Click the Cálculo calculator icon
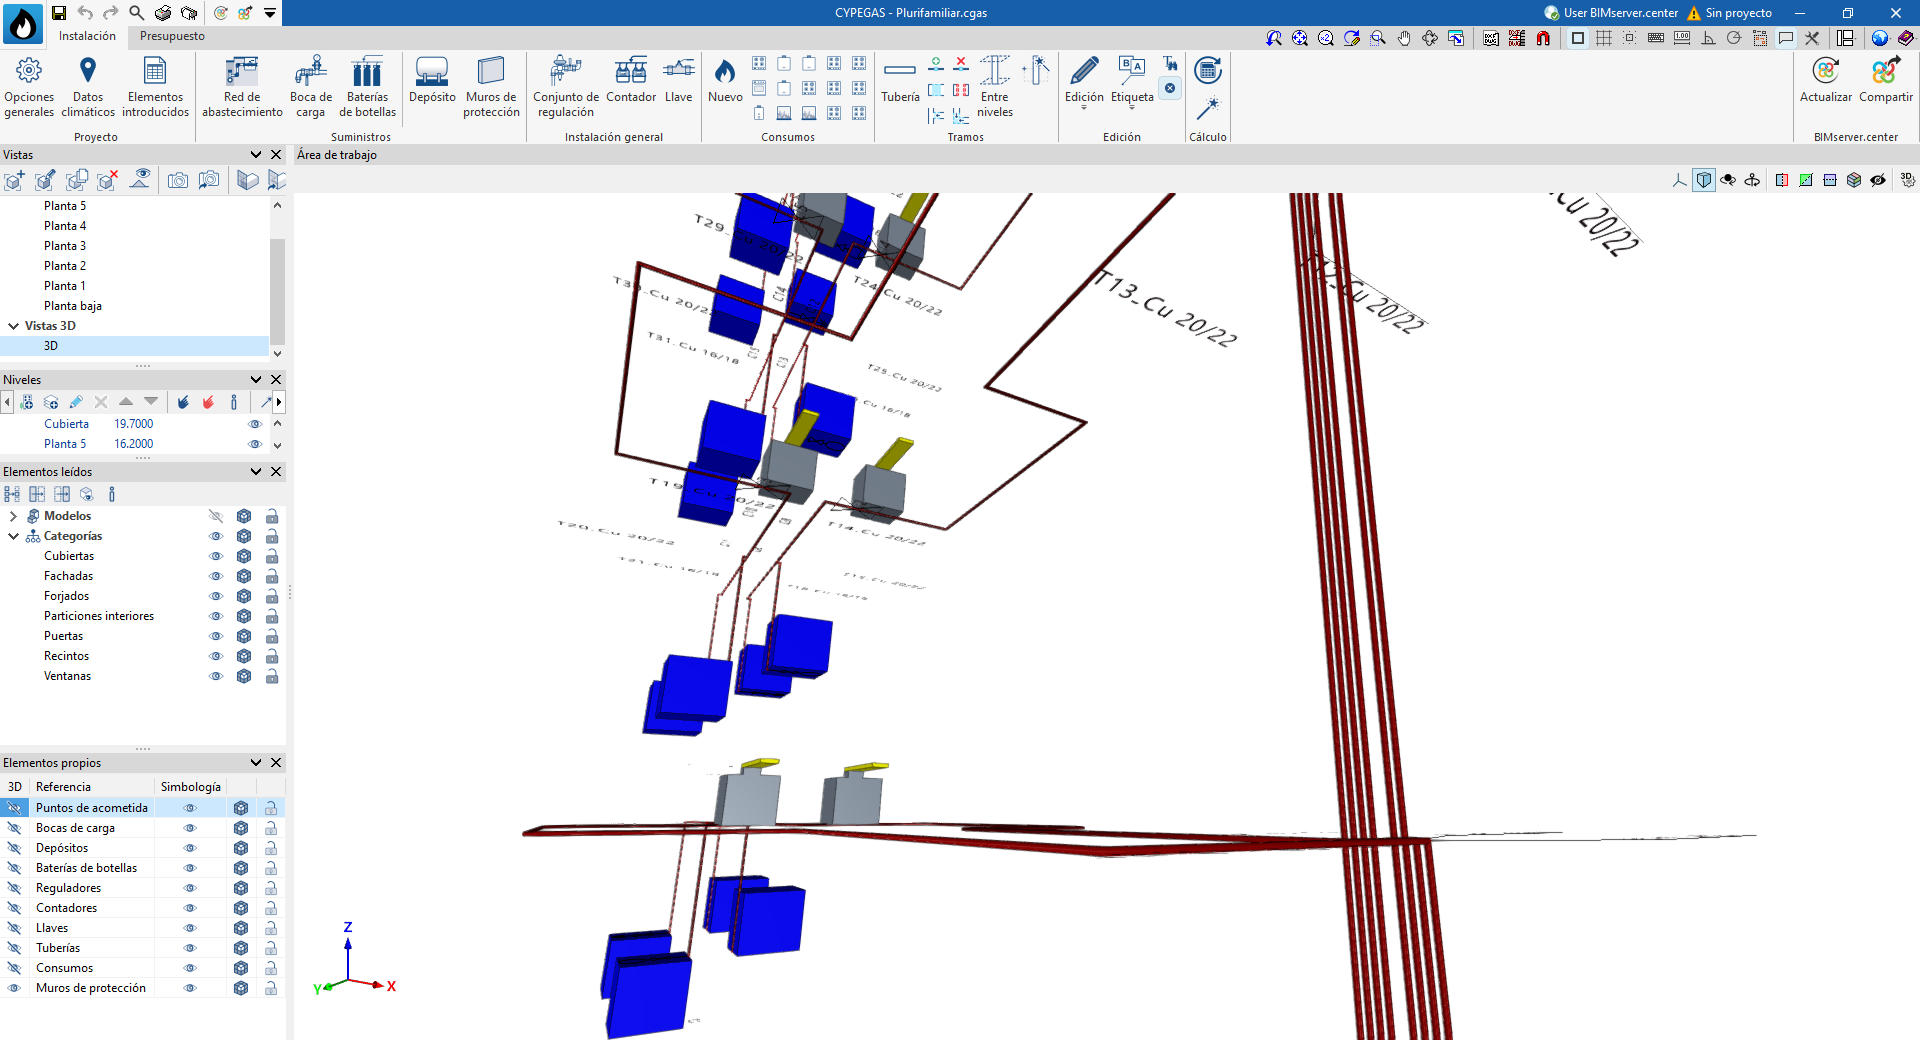 pos(1208,70)
